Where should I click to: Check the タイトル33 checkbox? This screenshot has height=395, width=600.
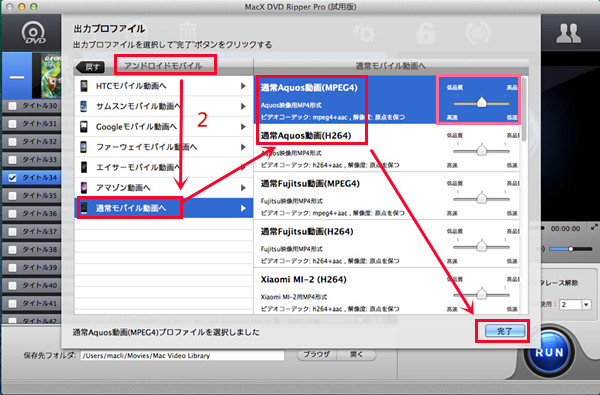[x=12, y=160]
